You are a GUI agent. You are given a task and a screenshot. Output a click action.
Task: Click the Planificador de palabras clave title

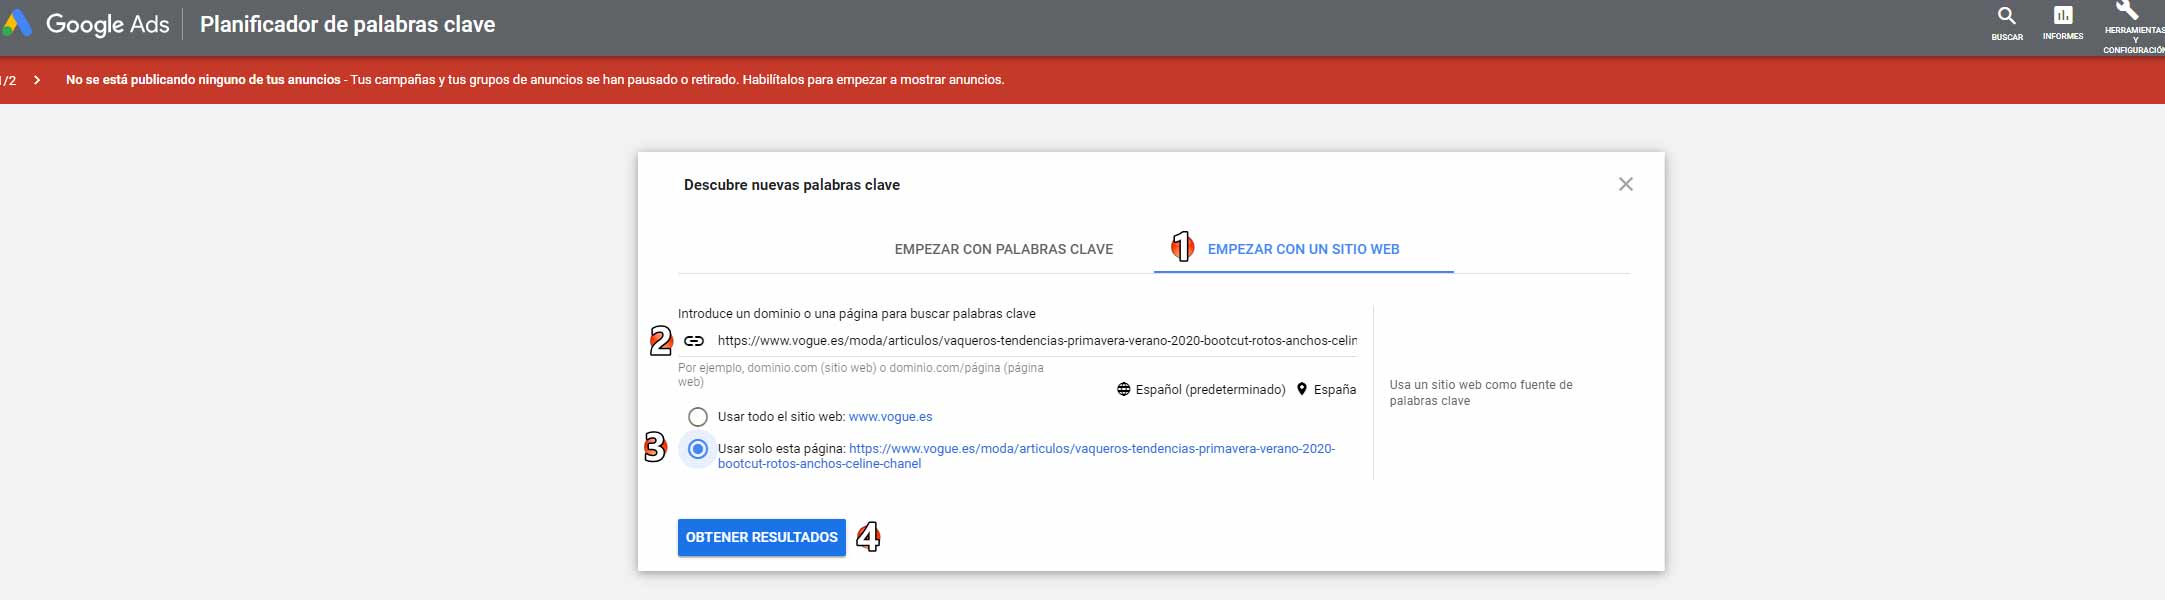pyautogui.click(x=347, y=24)
